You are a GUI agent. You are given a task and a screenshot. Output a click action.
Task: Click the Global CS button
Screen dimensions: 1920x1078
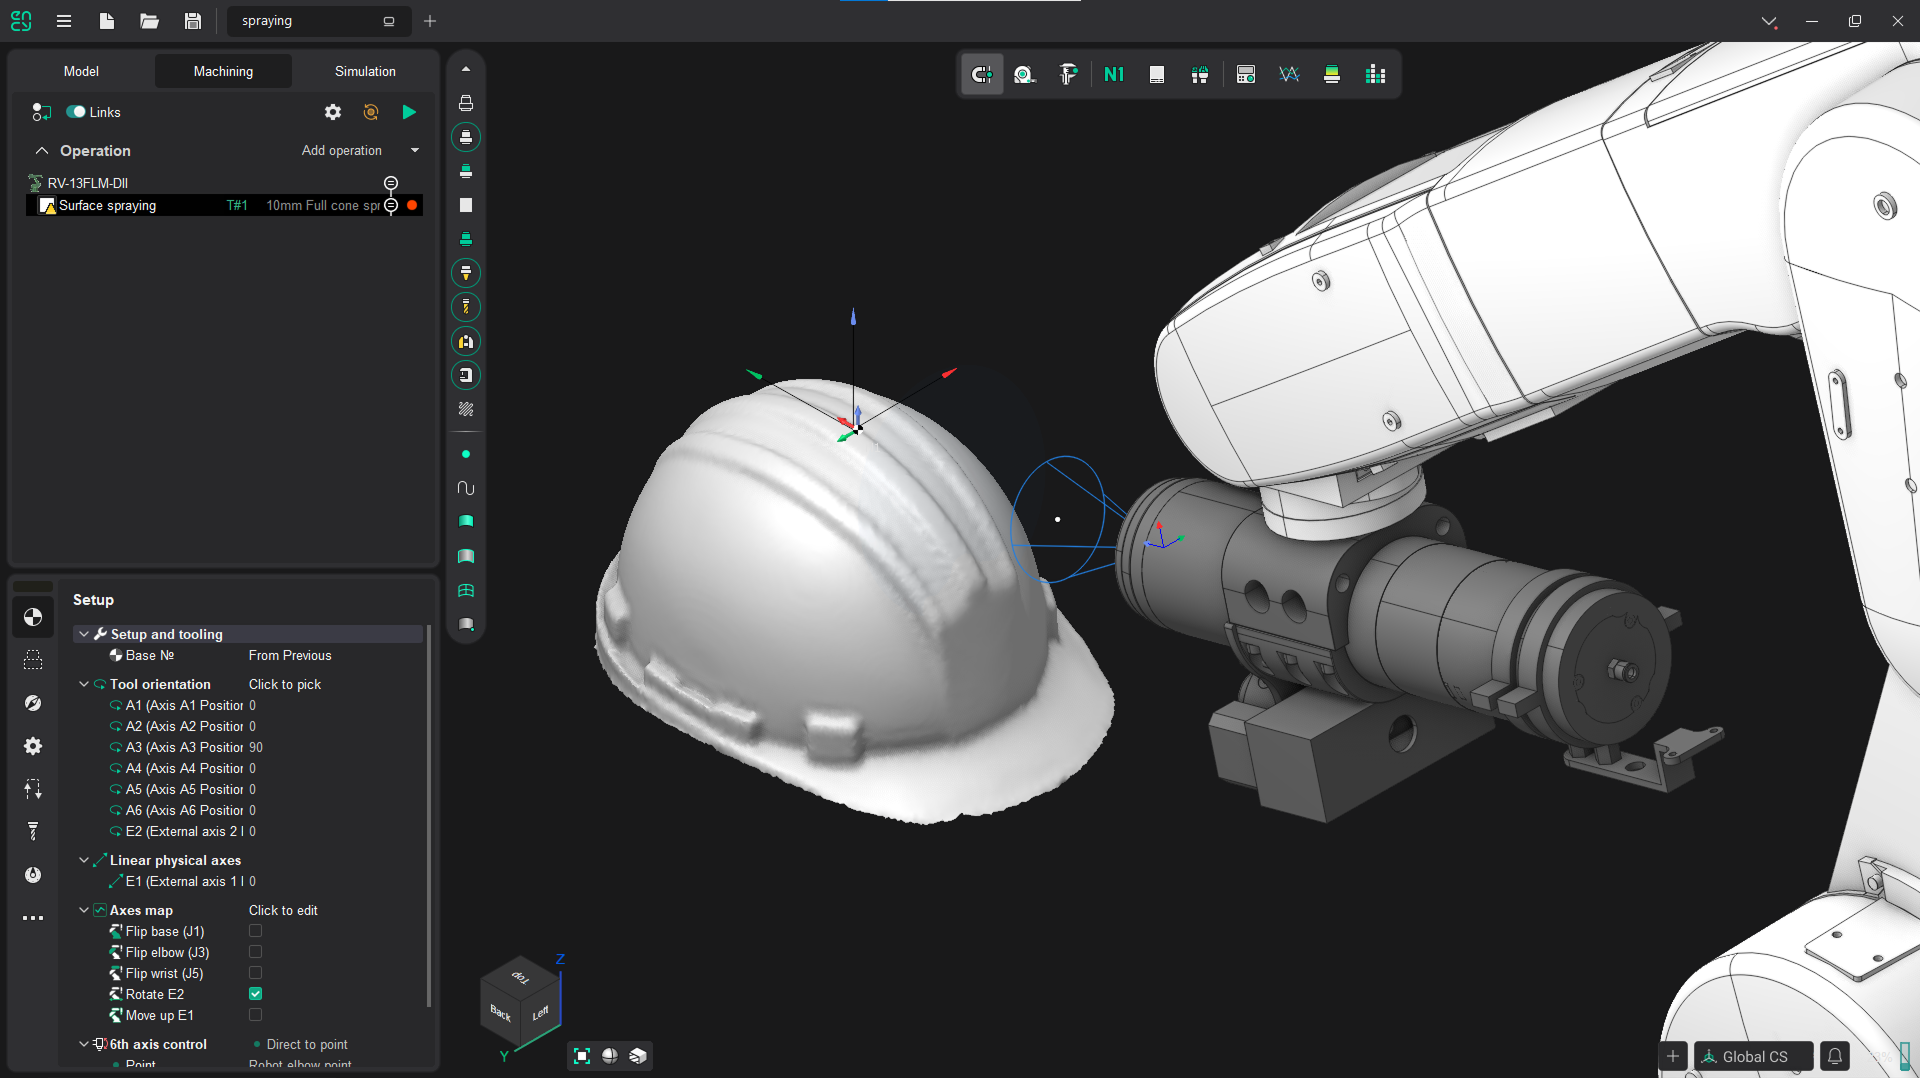coord(1754,1056)
